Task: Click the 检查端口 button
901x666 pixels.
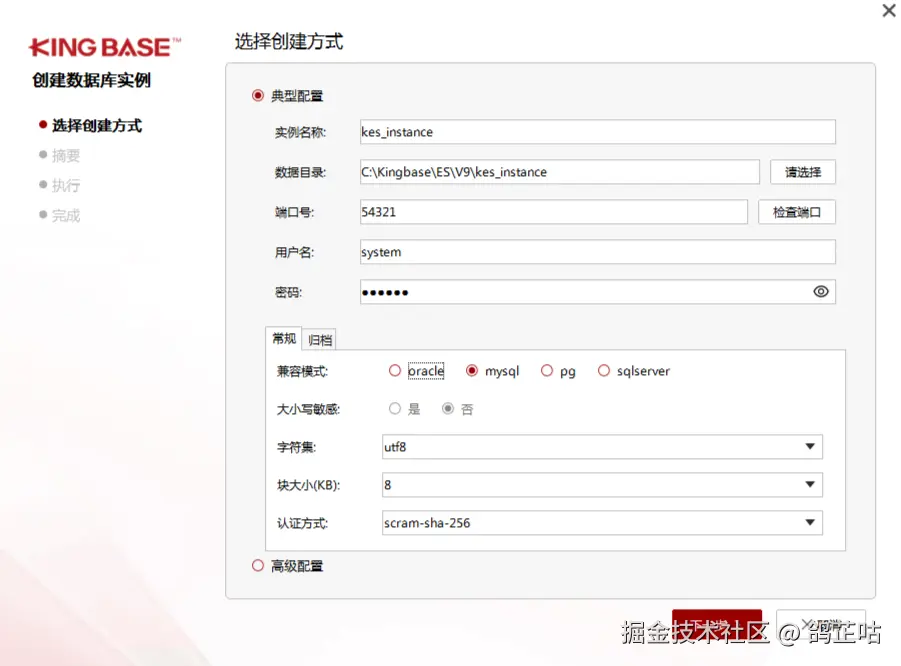Action: point(796,212)
